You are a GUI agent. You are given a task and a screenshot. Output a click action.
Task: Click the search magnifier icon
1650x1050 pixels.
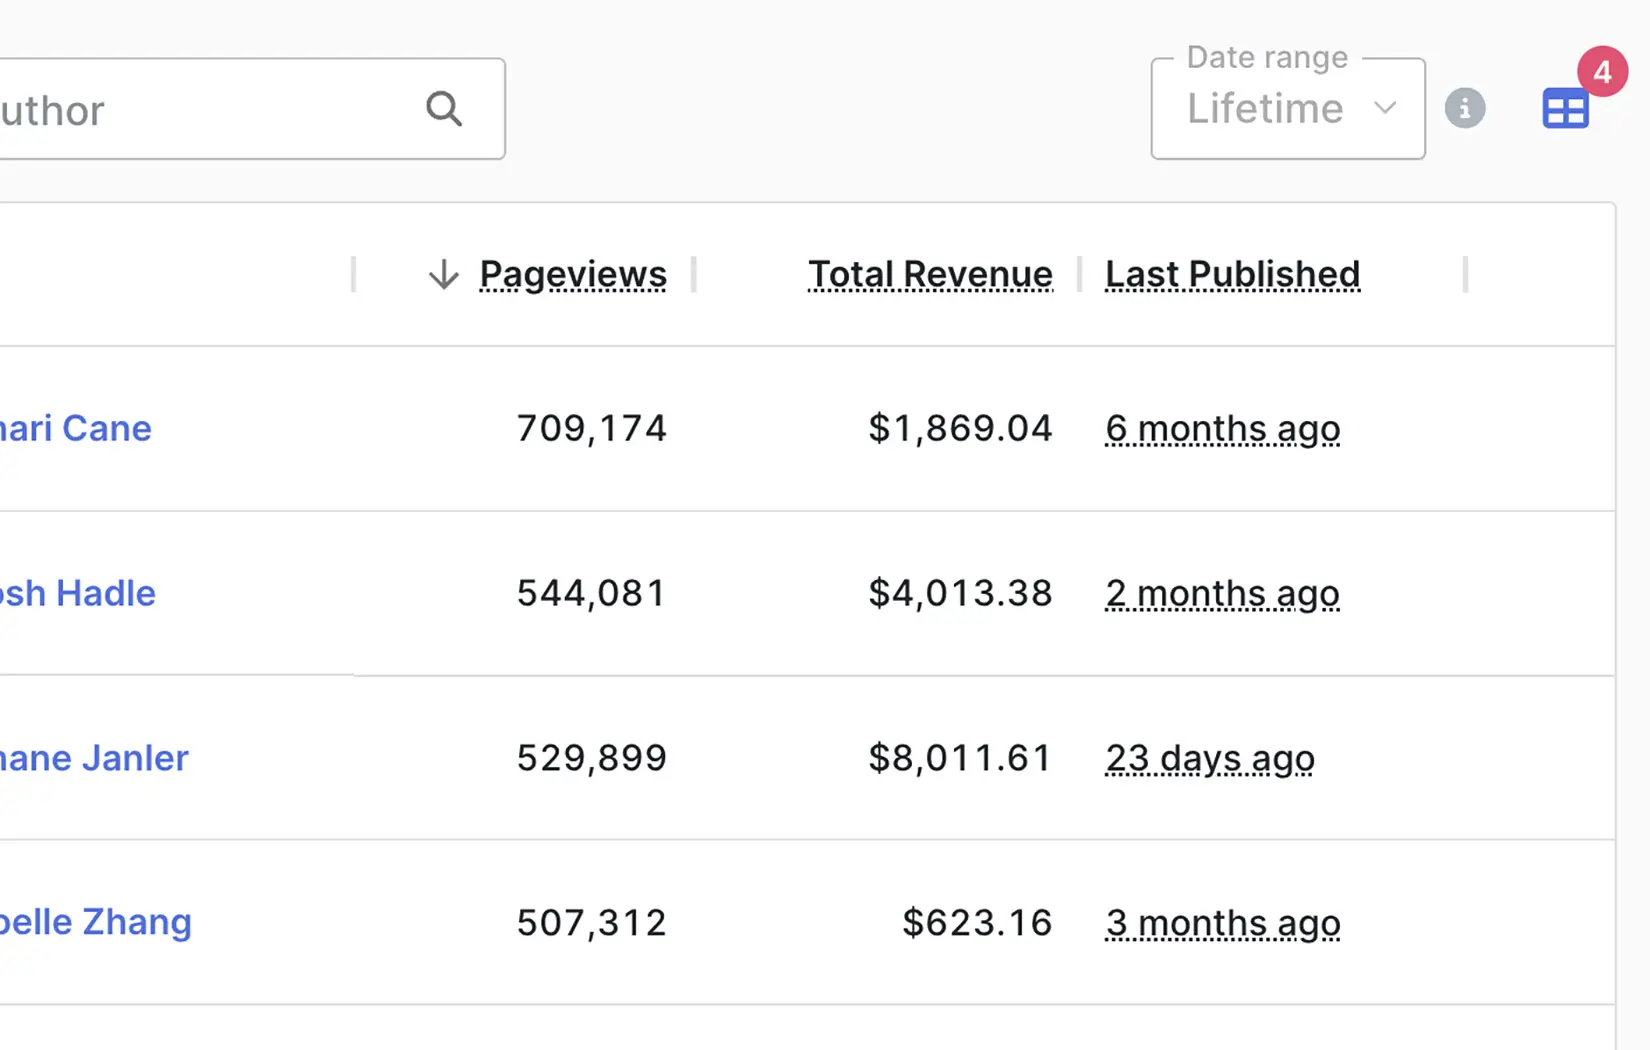pos(444,108)
